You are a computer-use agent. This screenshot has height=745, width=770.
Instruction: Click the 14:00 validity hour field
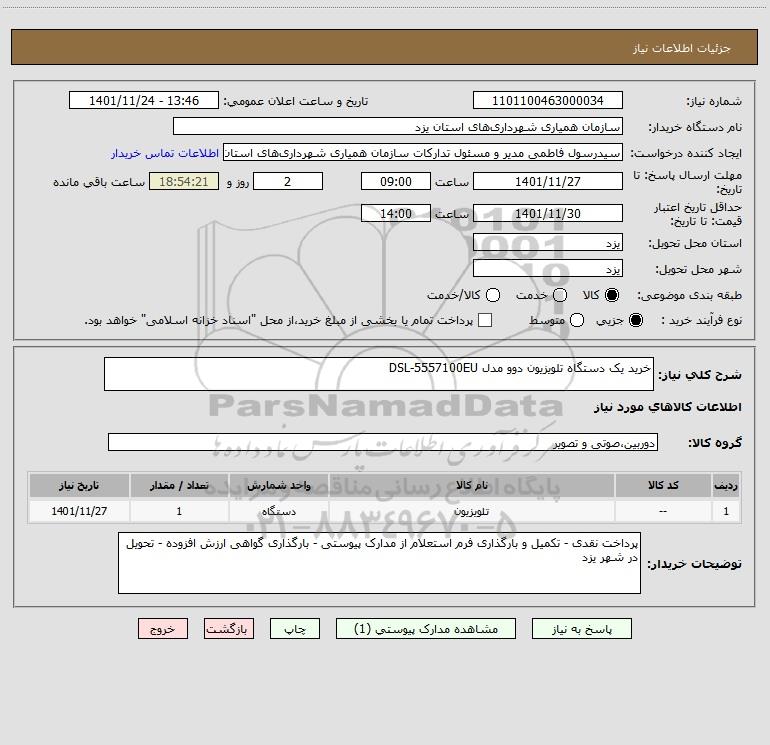pyautogui.click(x=396, y=213)
